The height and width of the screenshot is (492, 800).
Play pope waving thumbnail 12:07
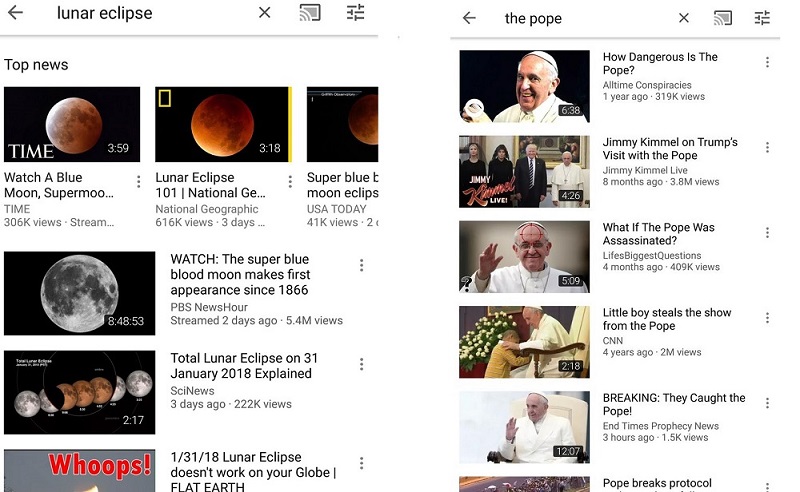524,427
